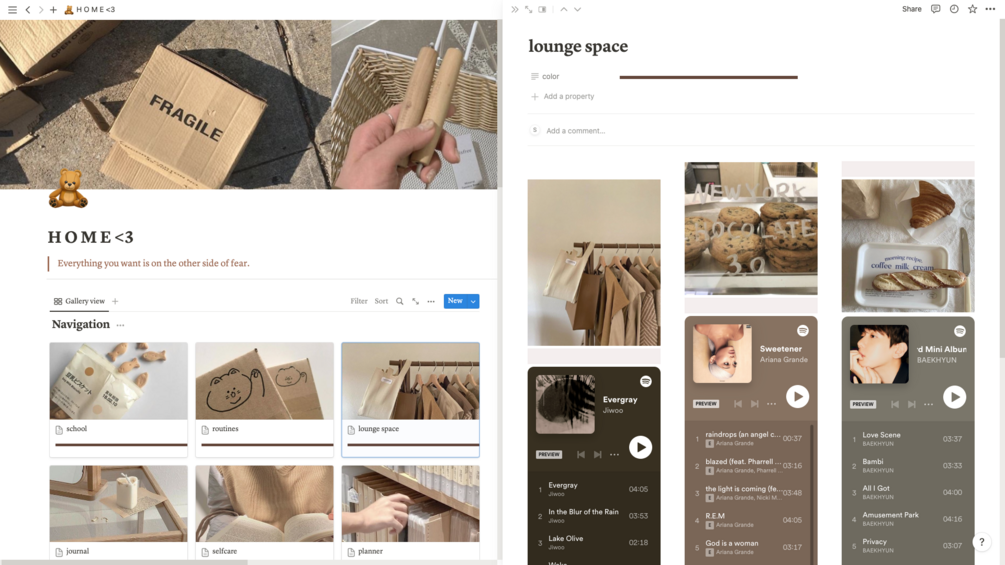Click the color property label
The height and width of the screenshot is (565, 1005).
coord(545,76)
